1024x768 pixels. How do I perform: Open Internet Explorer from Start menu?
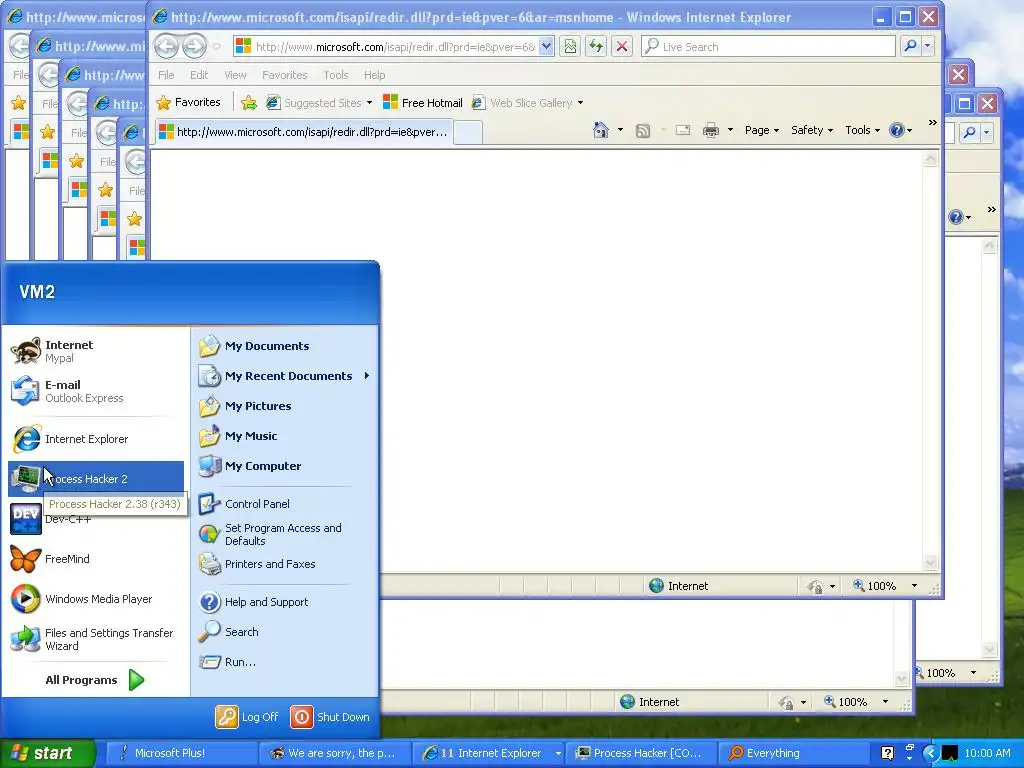(x=95, y=439)
